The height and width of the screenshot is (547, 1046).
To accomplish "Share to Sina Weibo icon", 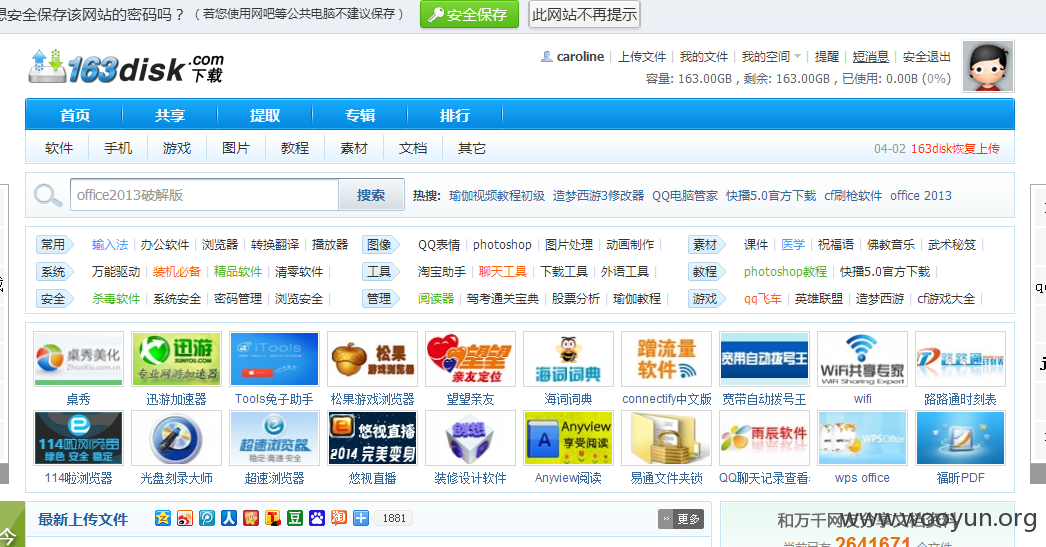I will (185, 518).
